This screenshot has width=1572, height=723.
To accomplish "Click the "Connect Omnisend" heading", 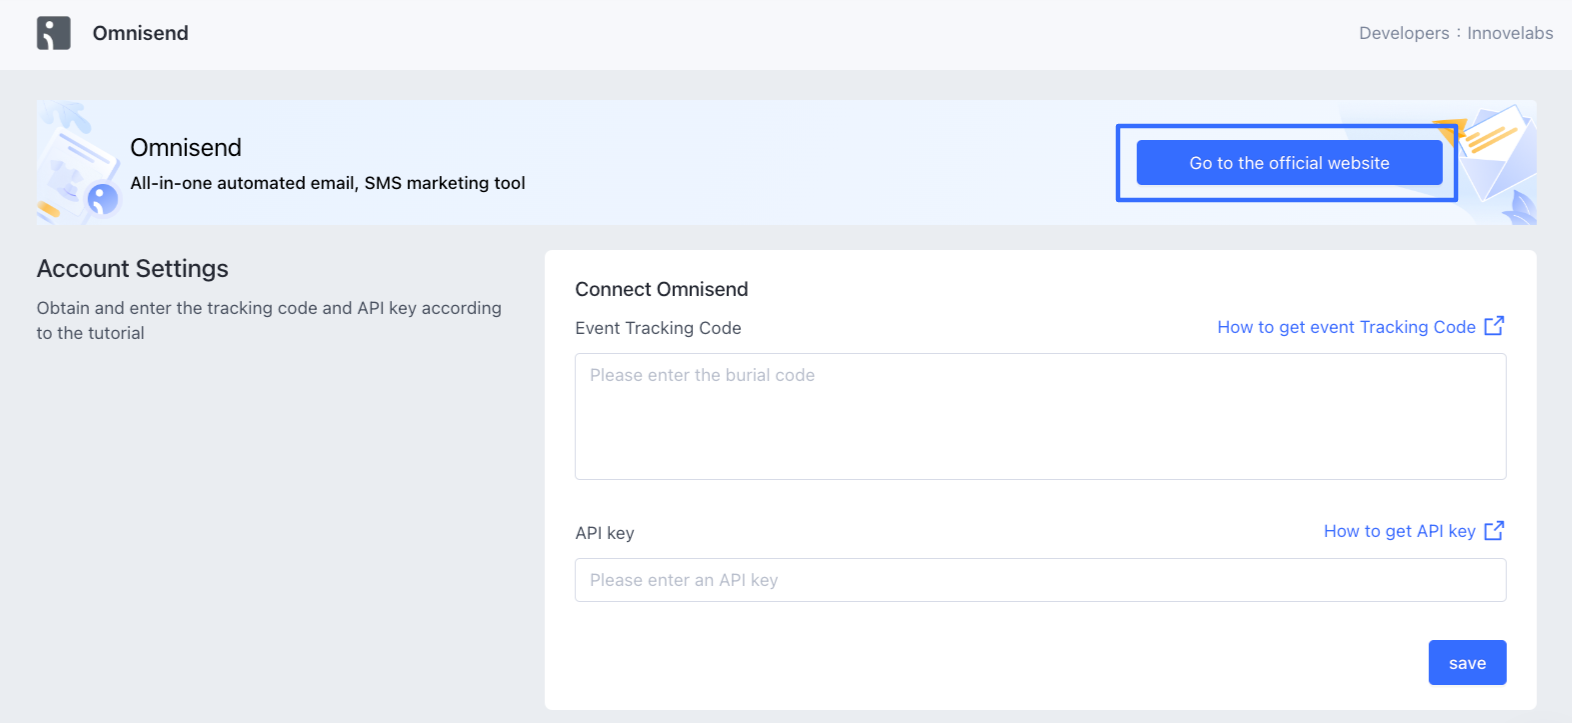I will 661,289.
